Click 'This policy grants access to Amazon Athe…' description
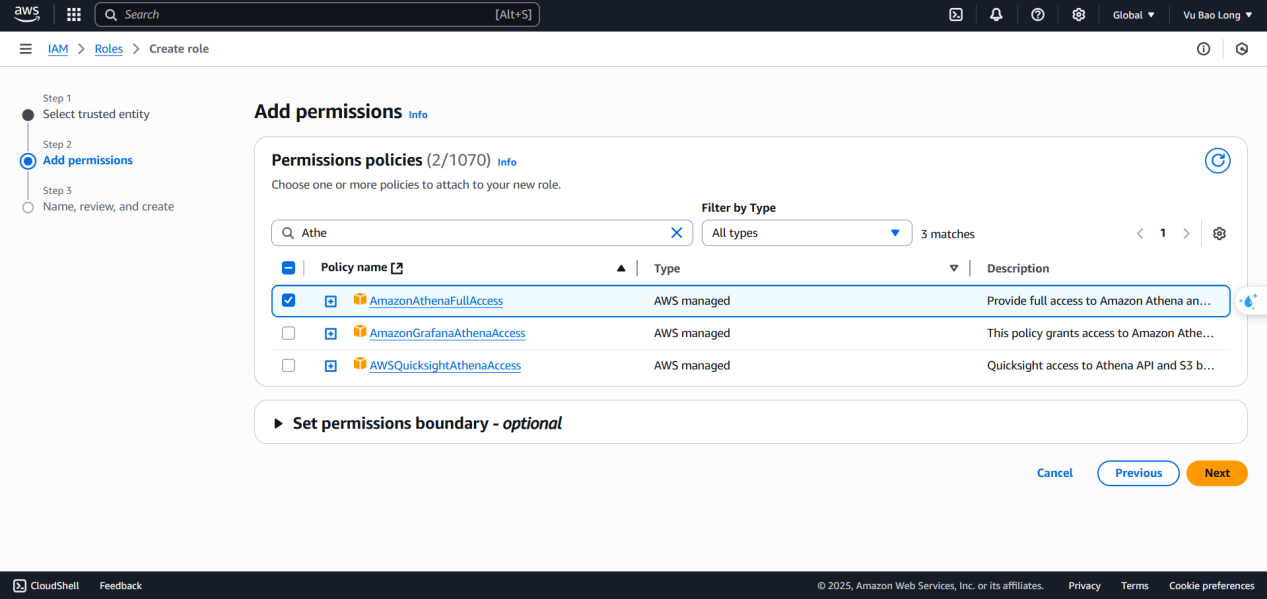 1100,333
